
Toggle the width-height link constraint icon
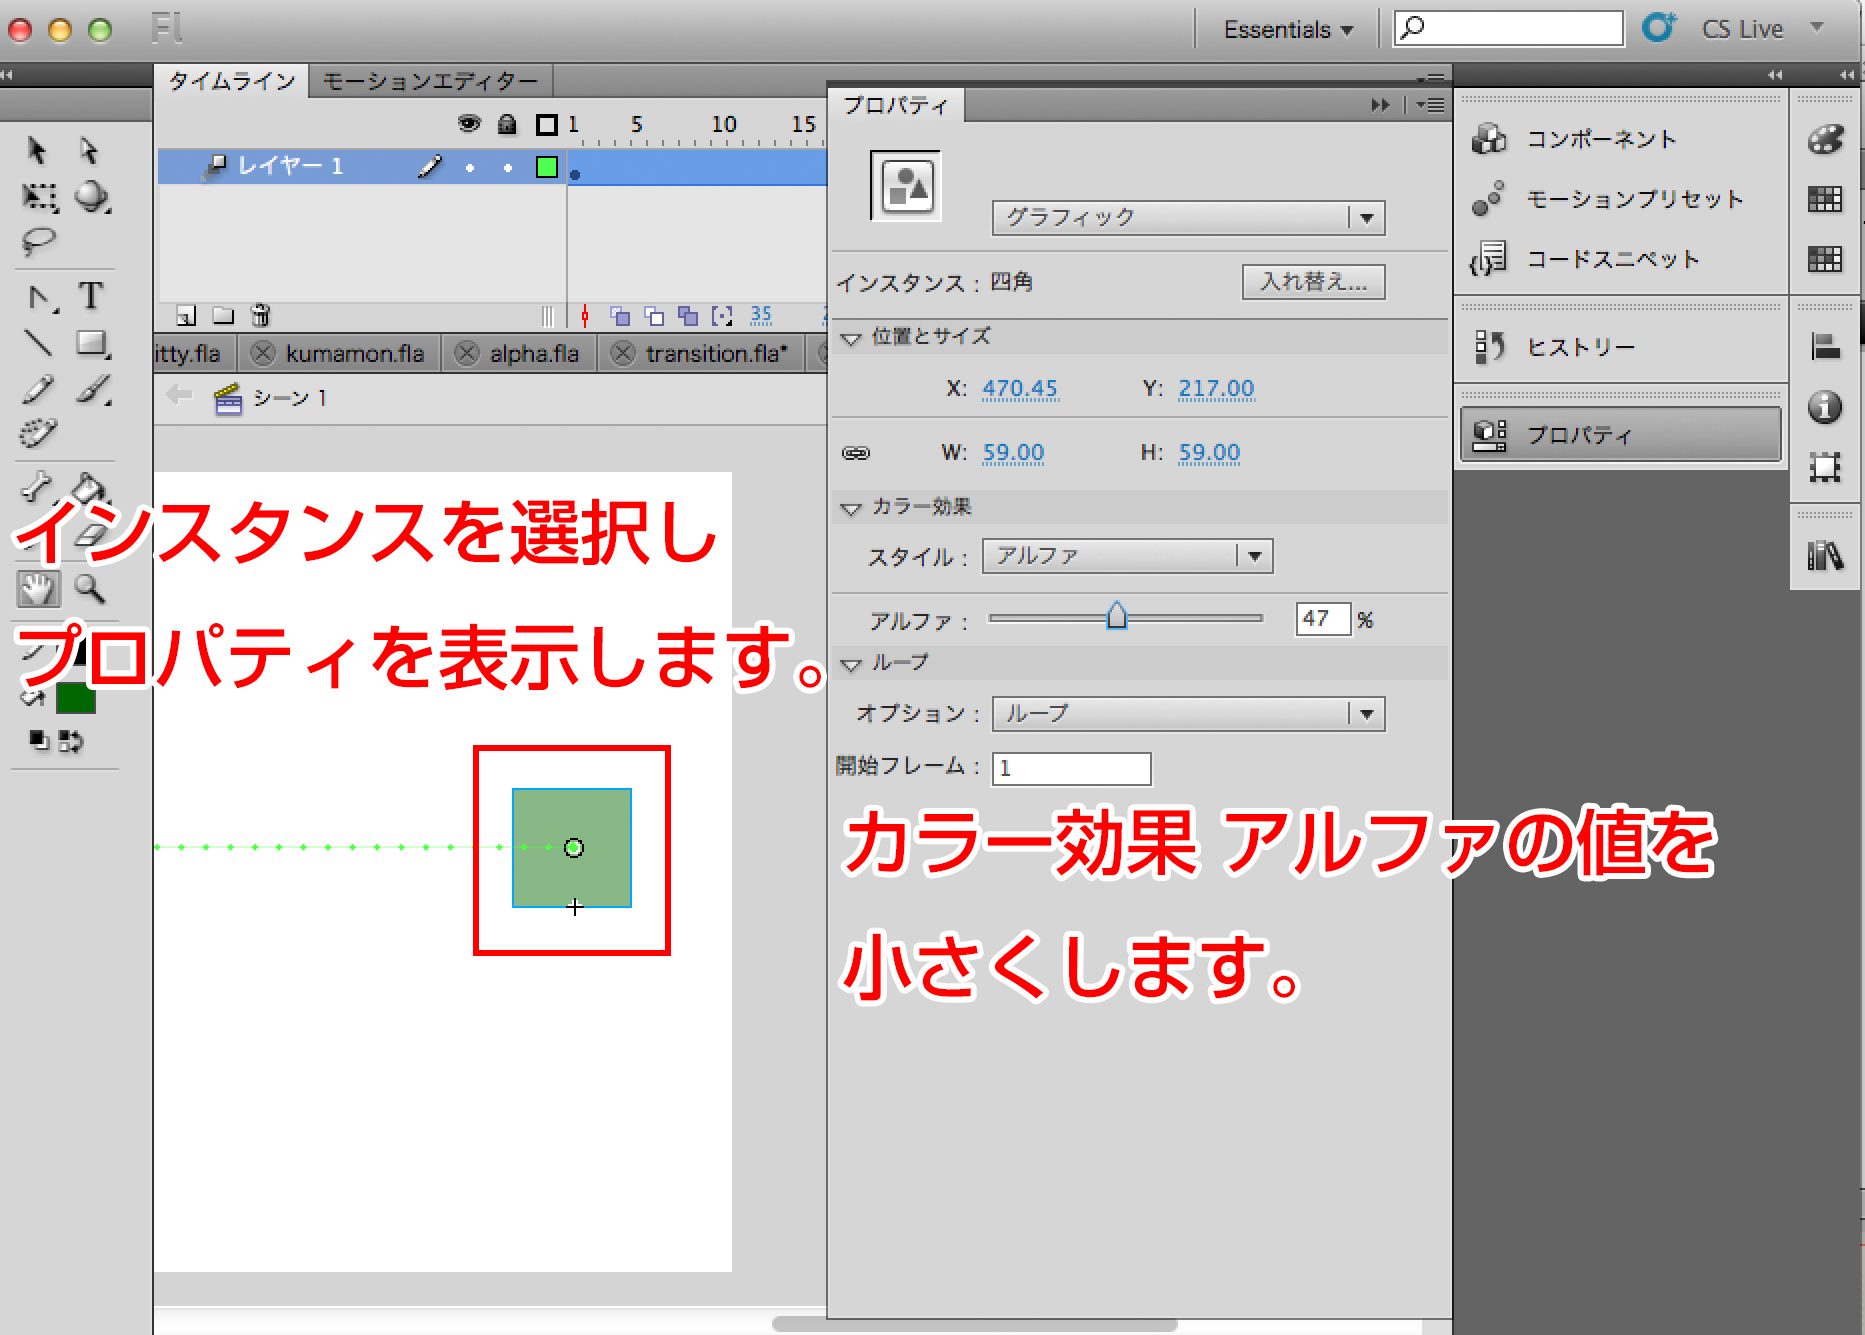coord(856,453)
